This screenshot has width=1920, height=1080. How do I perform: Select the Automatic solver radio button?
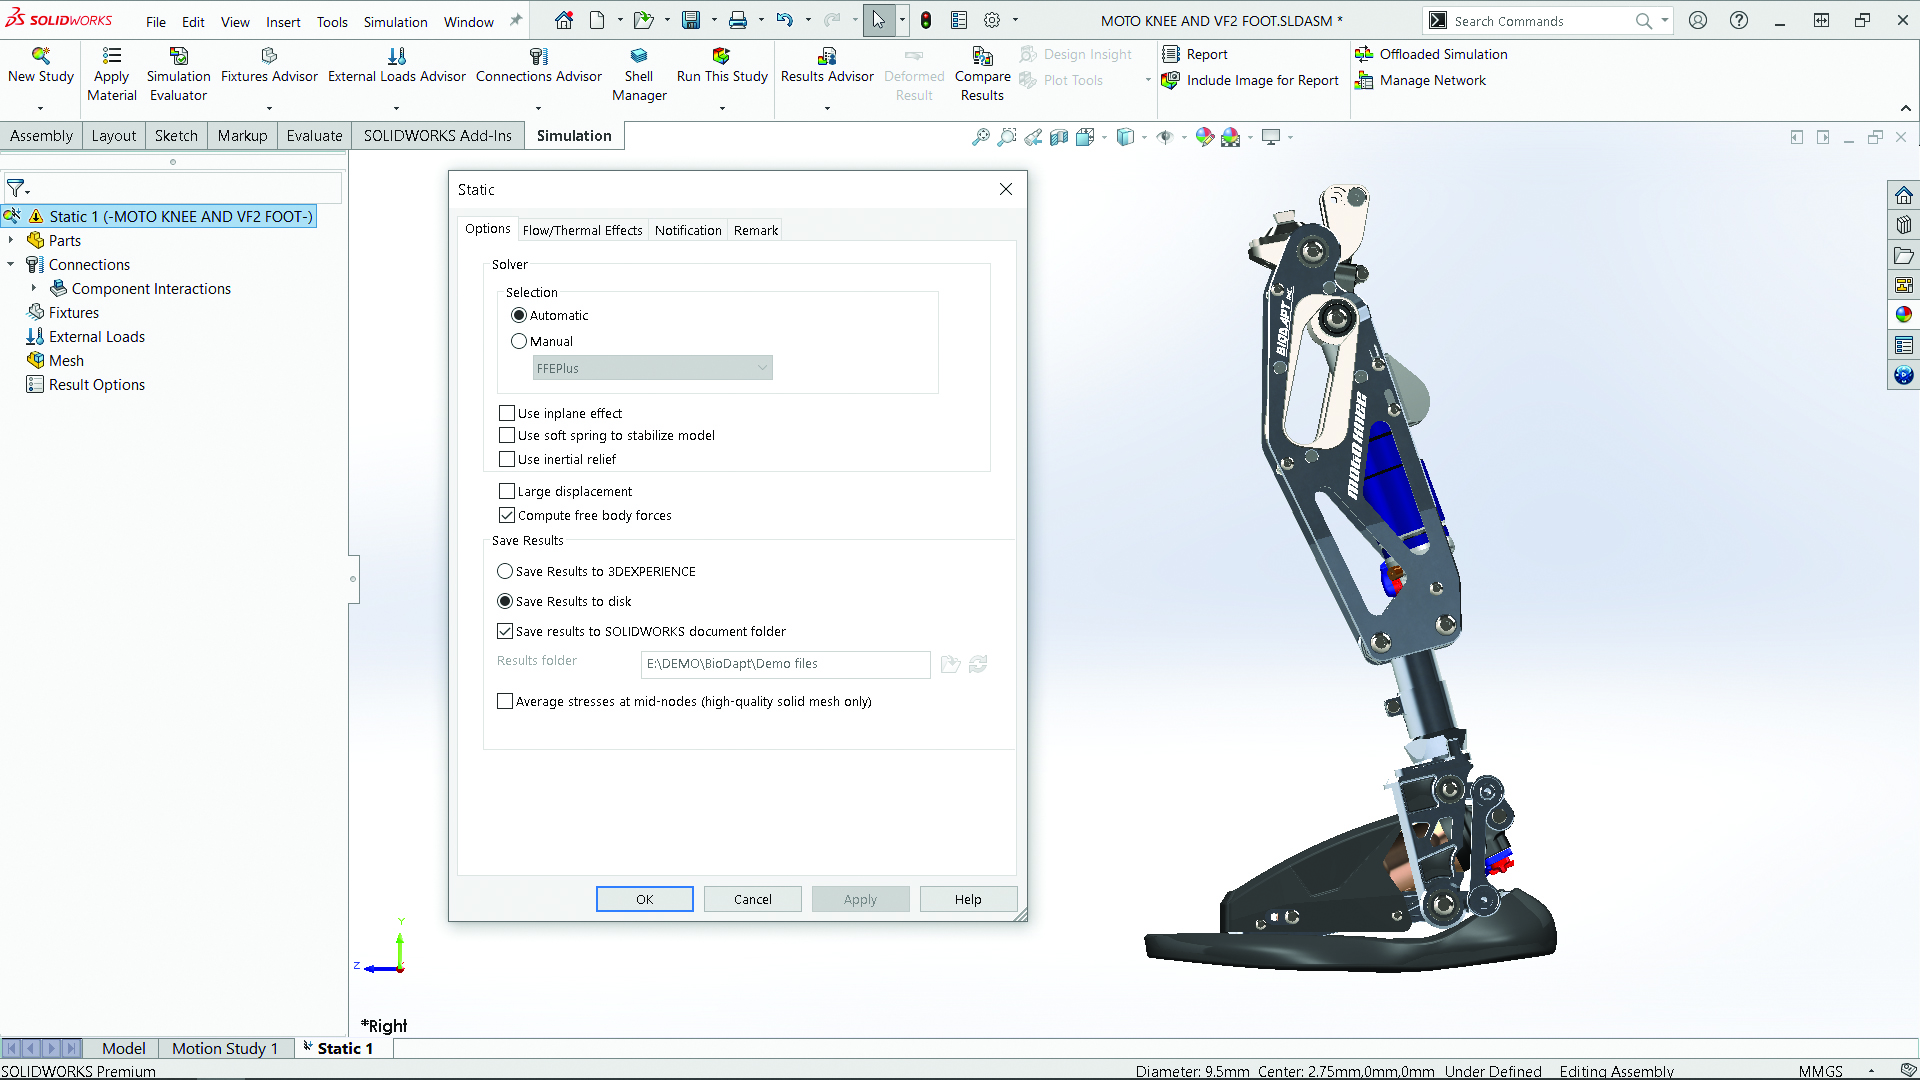click(x=519, y=315)
